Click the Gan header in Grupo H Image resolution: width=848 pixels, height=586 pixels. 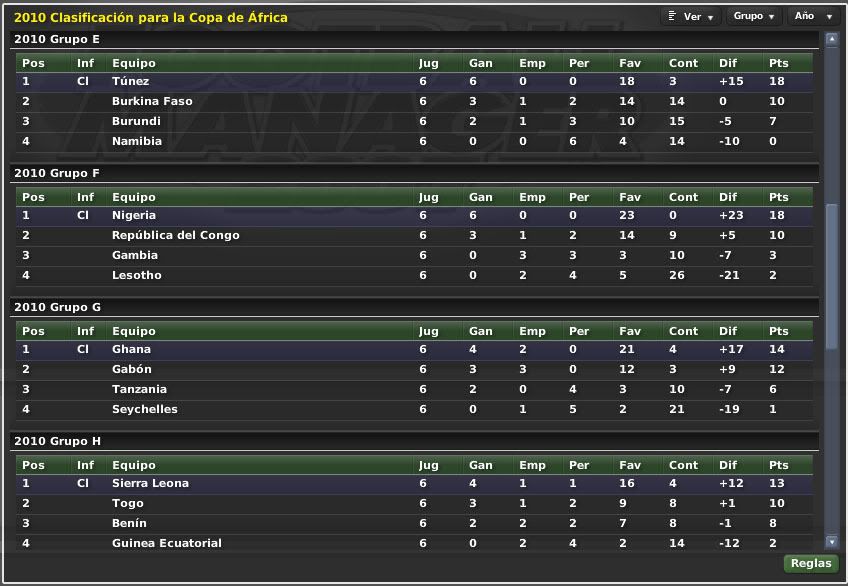(x=480, y=465)
